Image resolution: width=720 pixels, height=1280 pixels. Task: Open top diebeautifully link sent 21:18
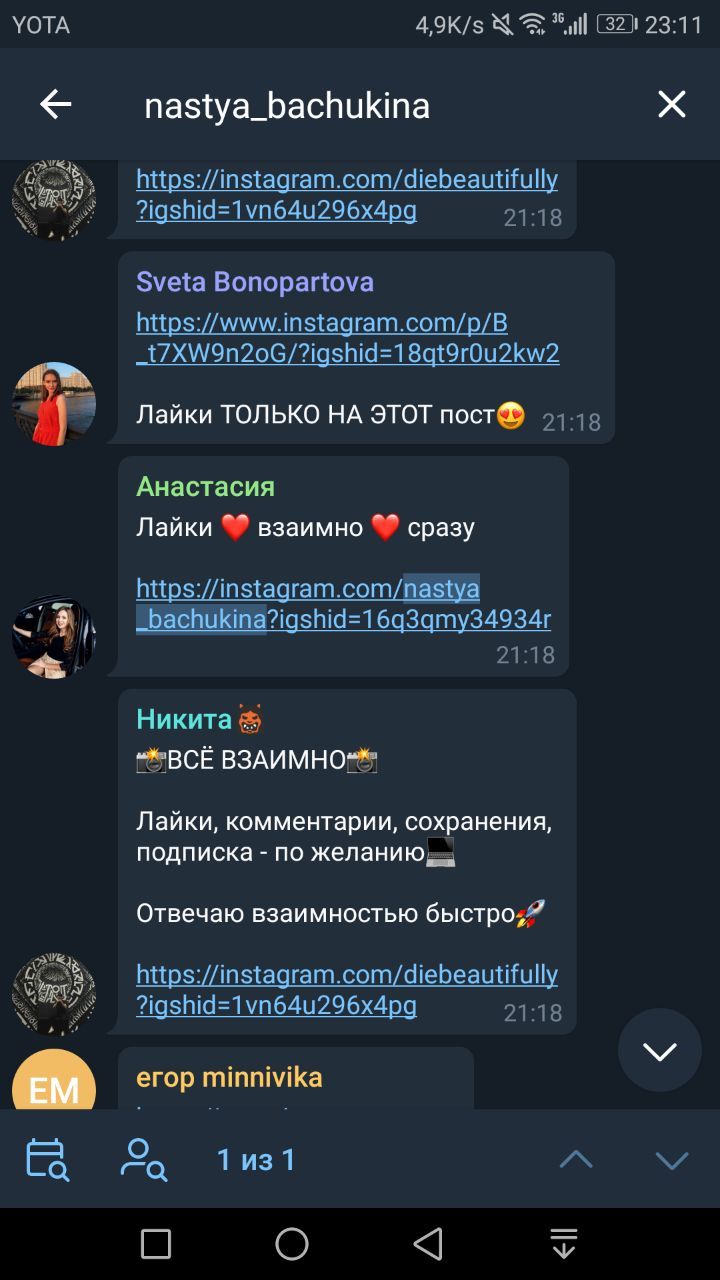(x=347, y=194)
